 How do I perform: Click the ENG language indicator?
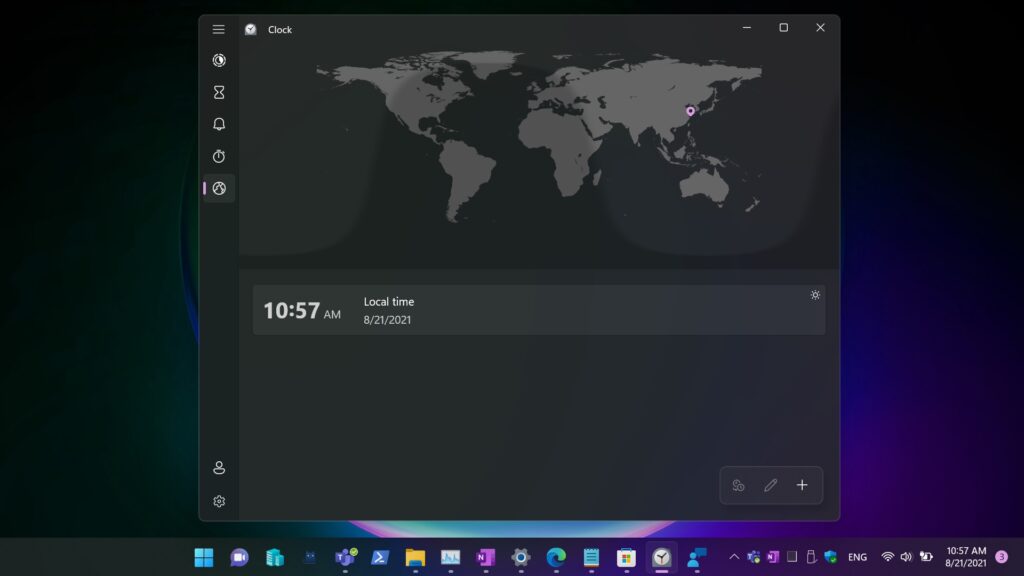857,557
